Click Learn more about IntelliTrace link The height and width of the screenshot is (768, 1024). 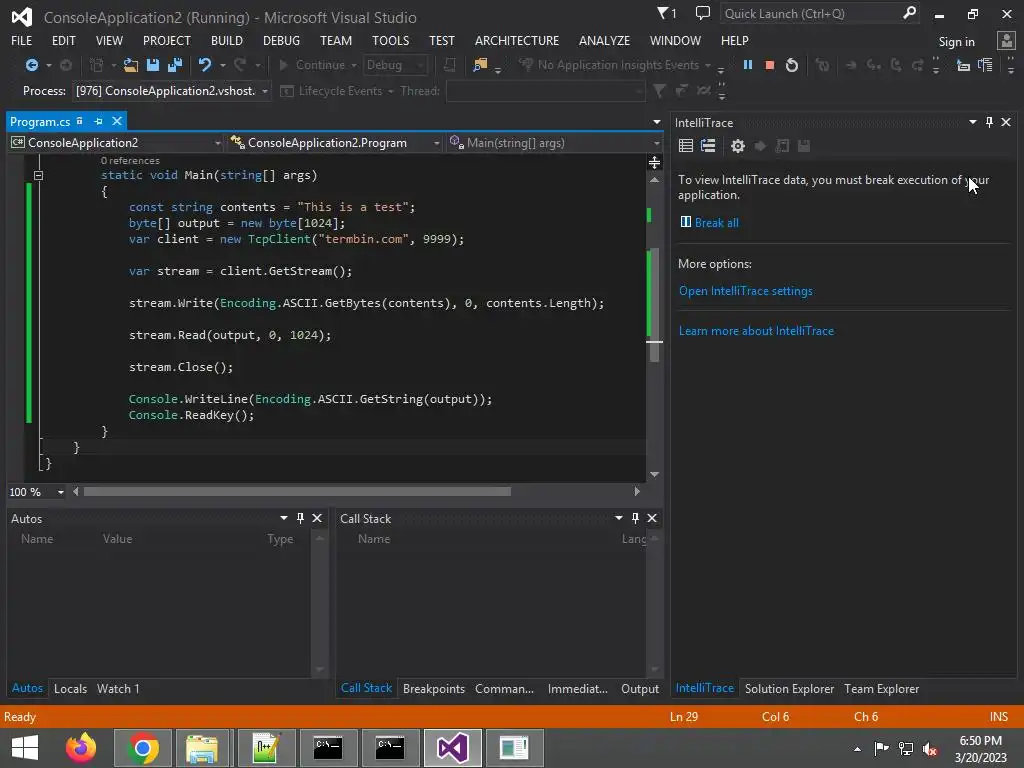click(x=756, y=331)
